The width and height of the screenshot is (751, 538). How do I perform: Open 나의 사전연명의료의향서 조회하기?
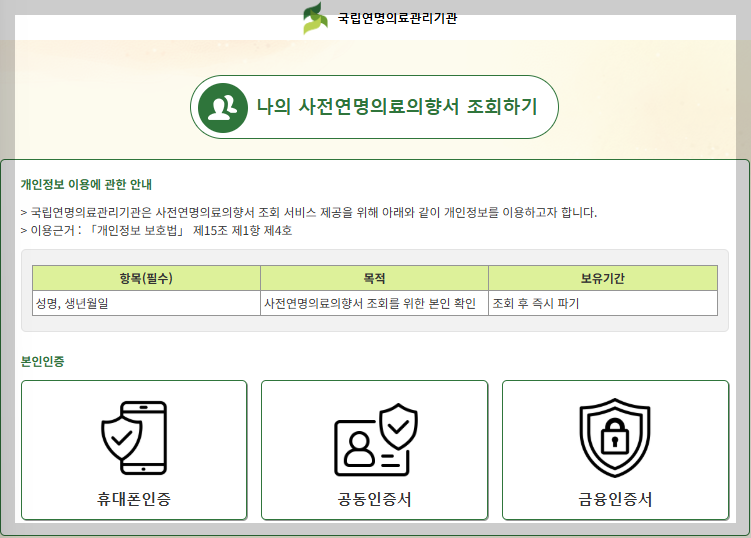pos(374,107)
